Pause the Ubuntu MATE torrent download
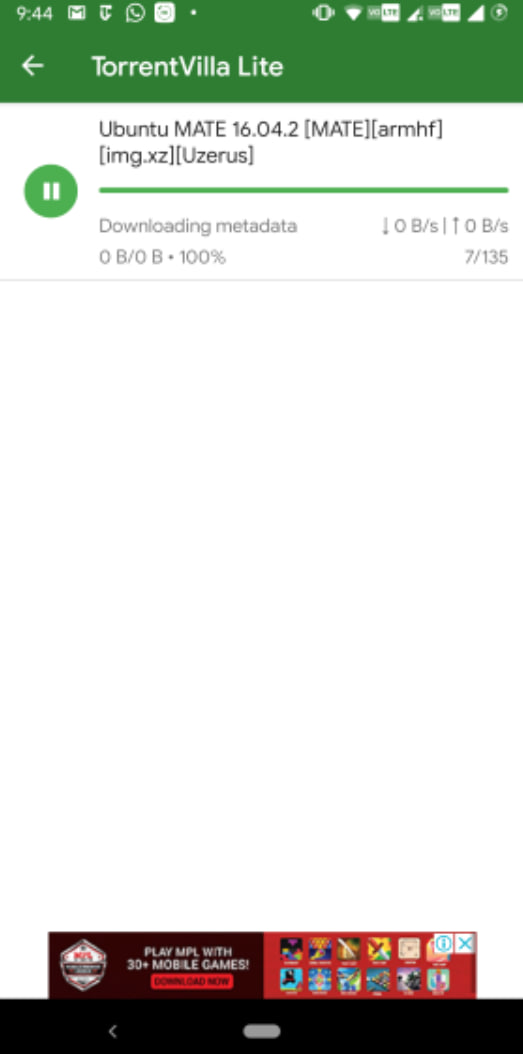This screenshot has height=1054, width=523. click(x=51, y=192)
